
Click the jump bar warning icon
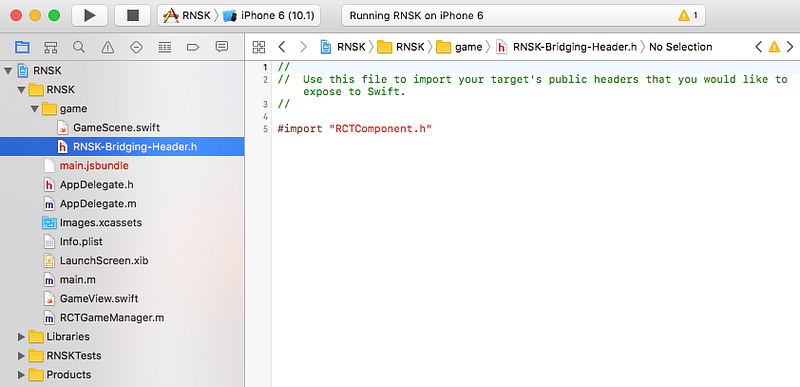click(774, 47)
